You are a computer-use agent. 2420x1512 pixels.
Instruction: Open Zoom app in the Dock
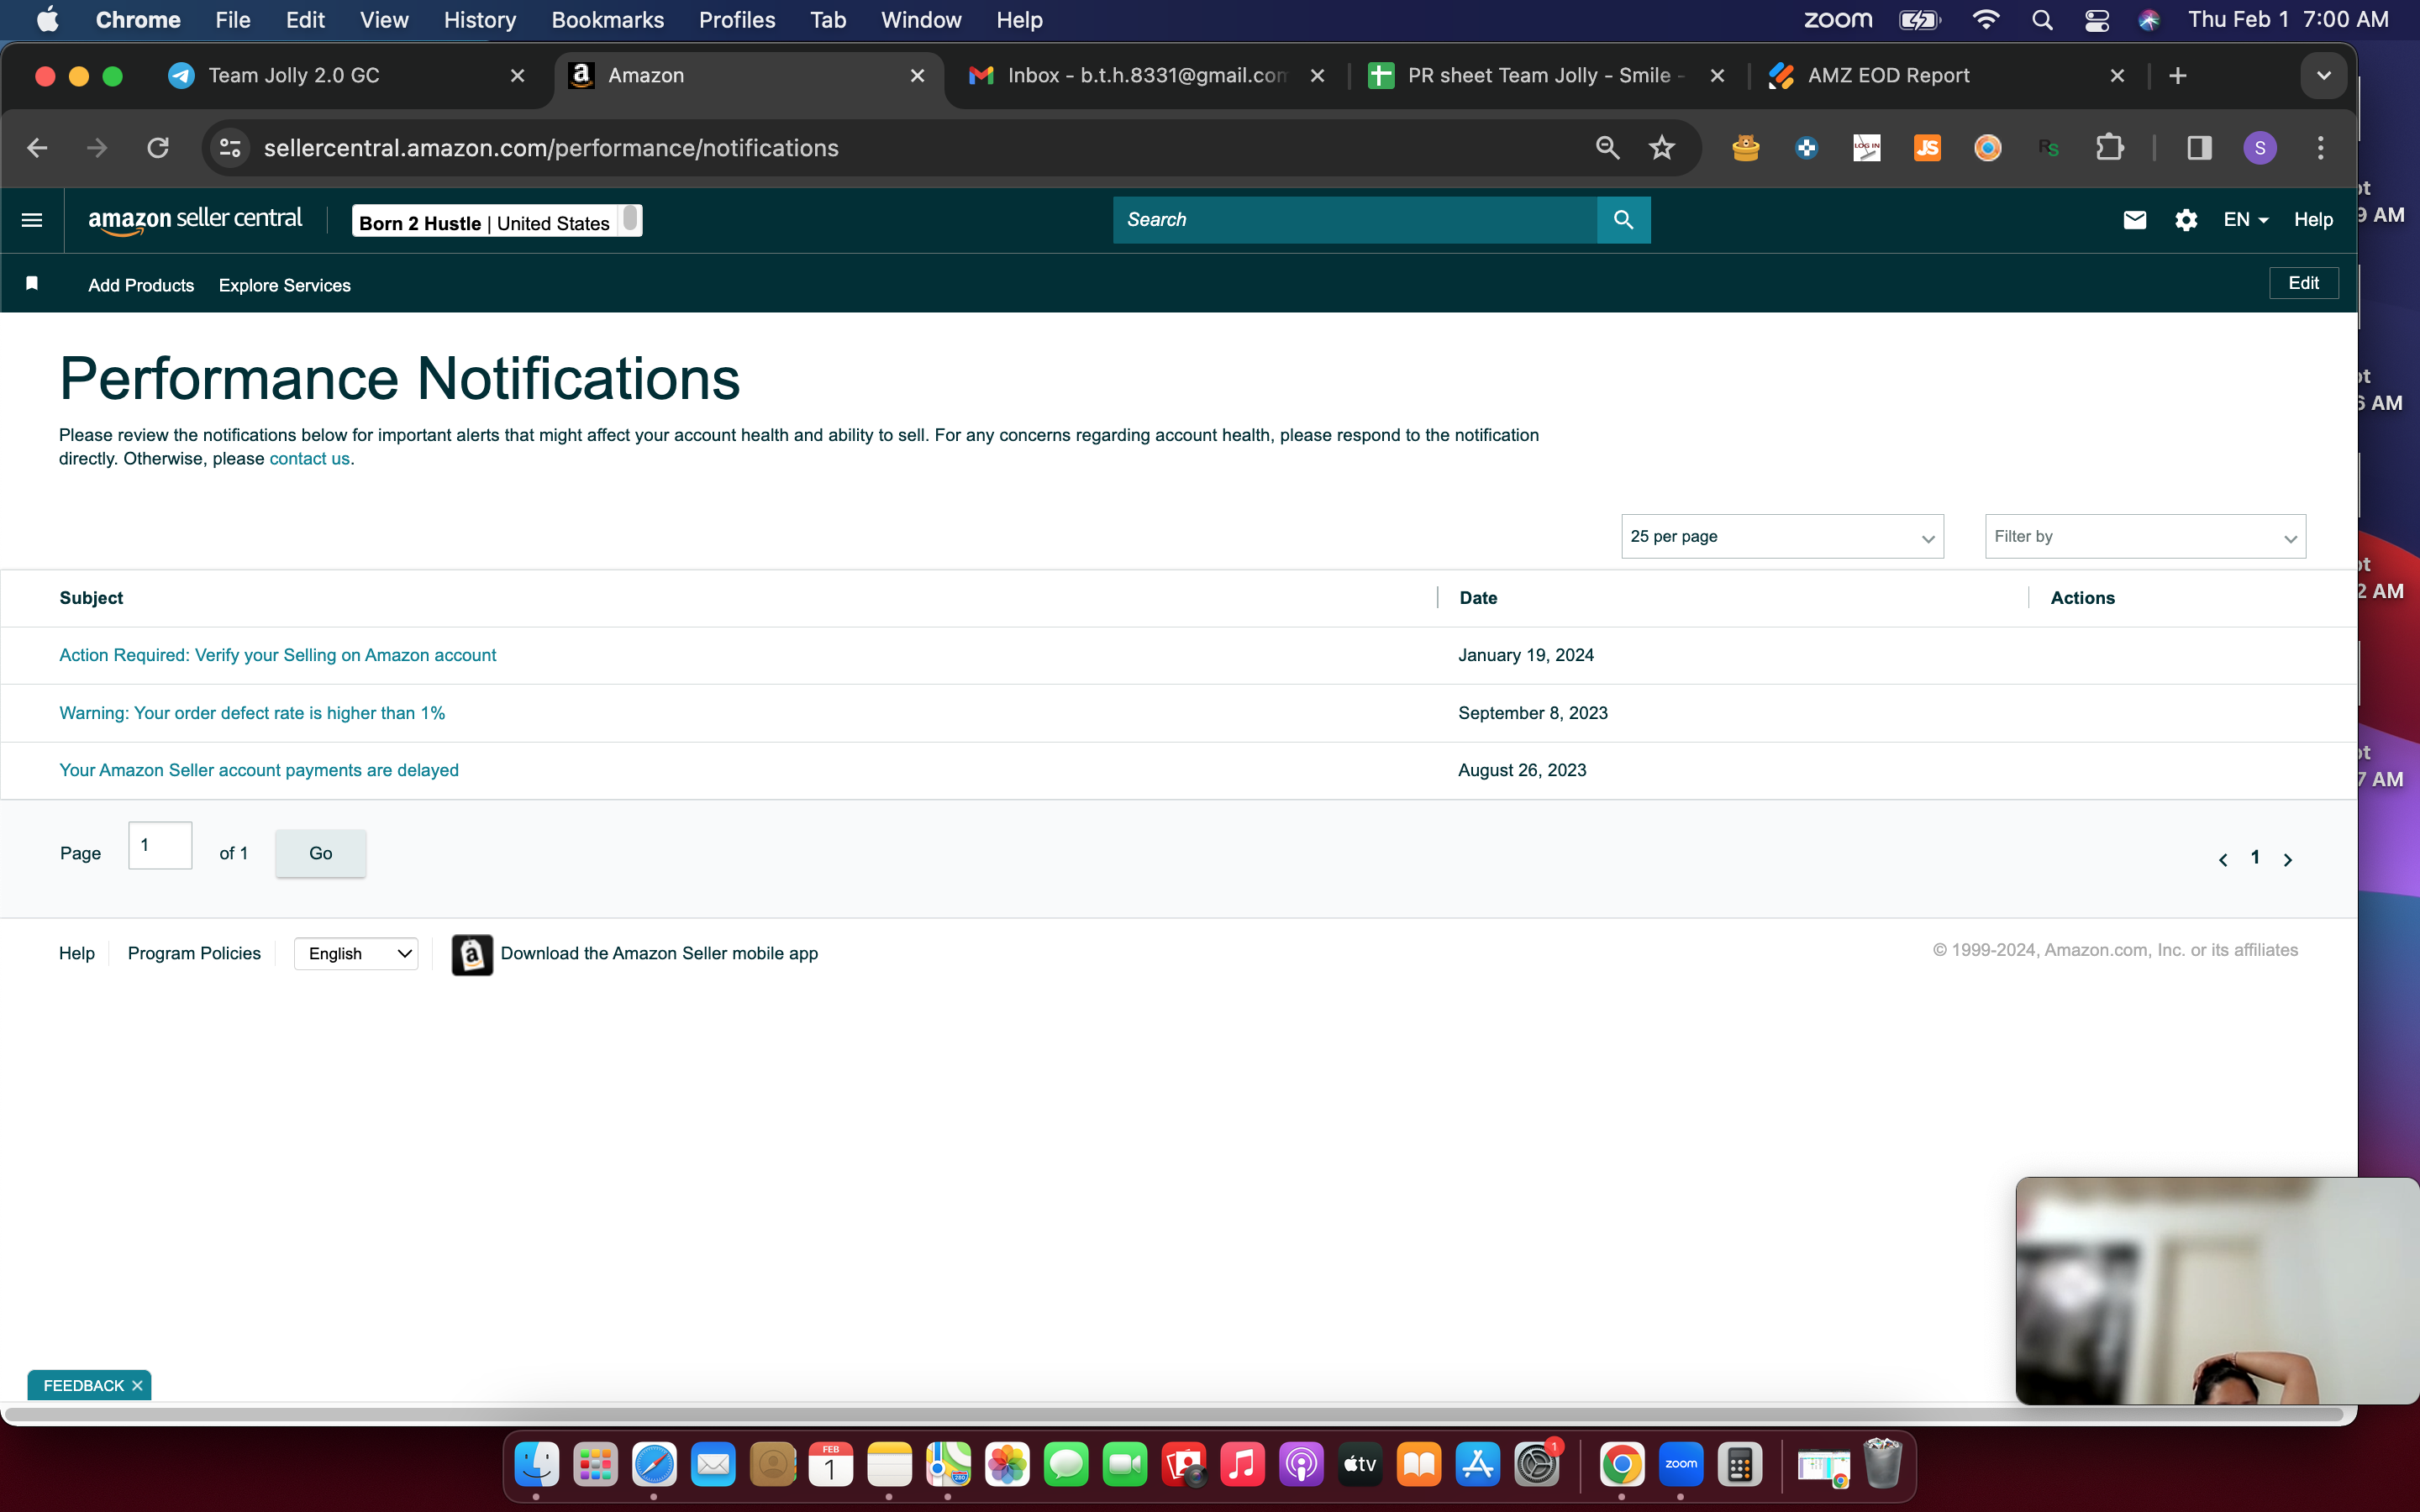click(x=1681, y=1465)
